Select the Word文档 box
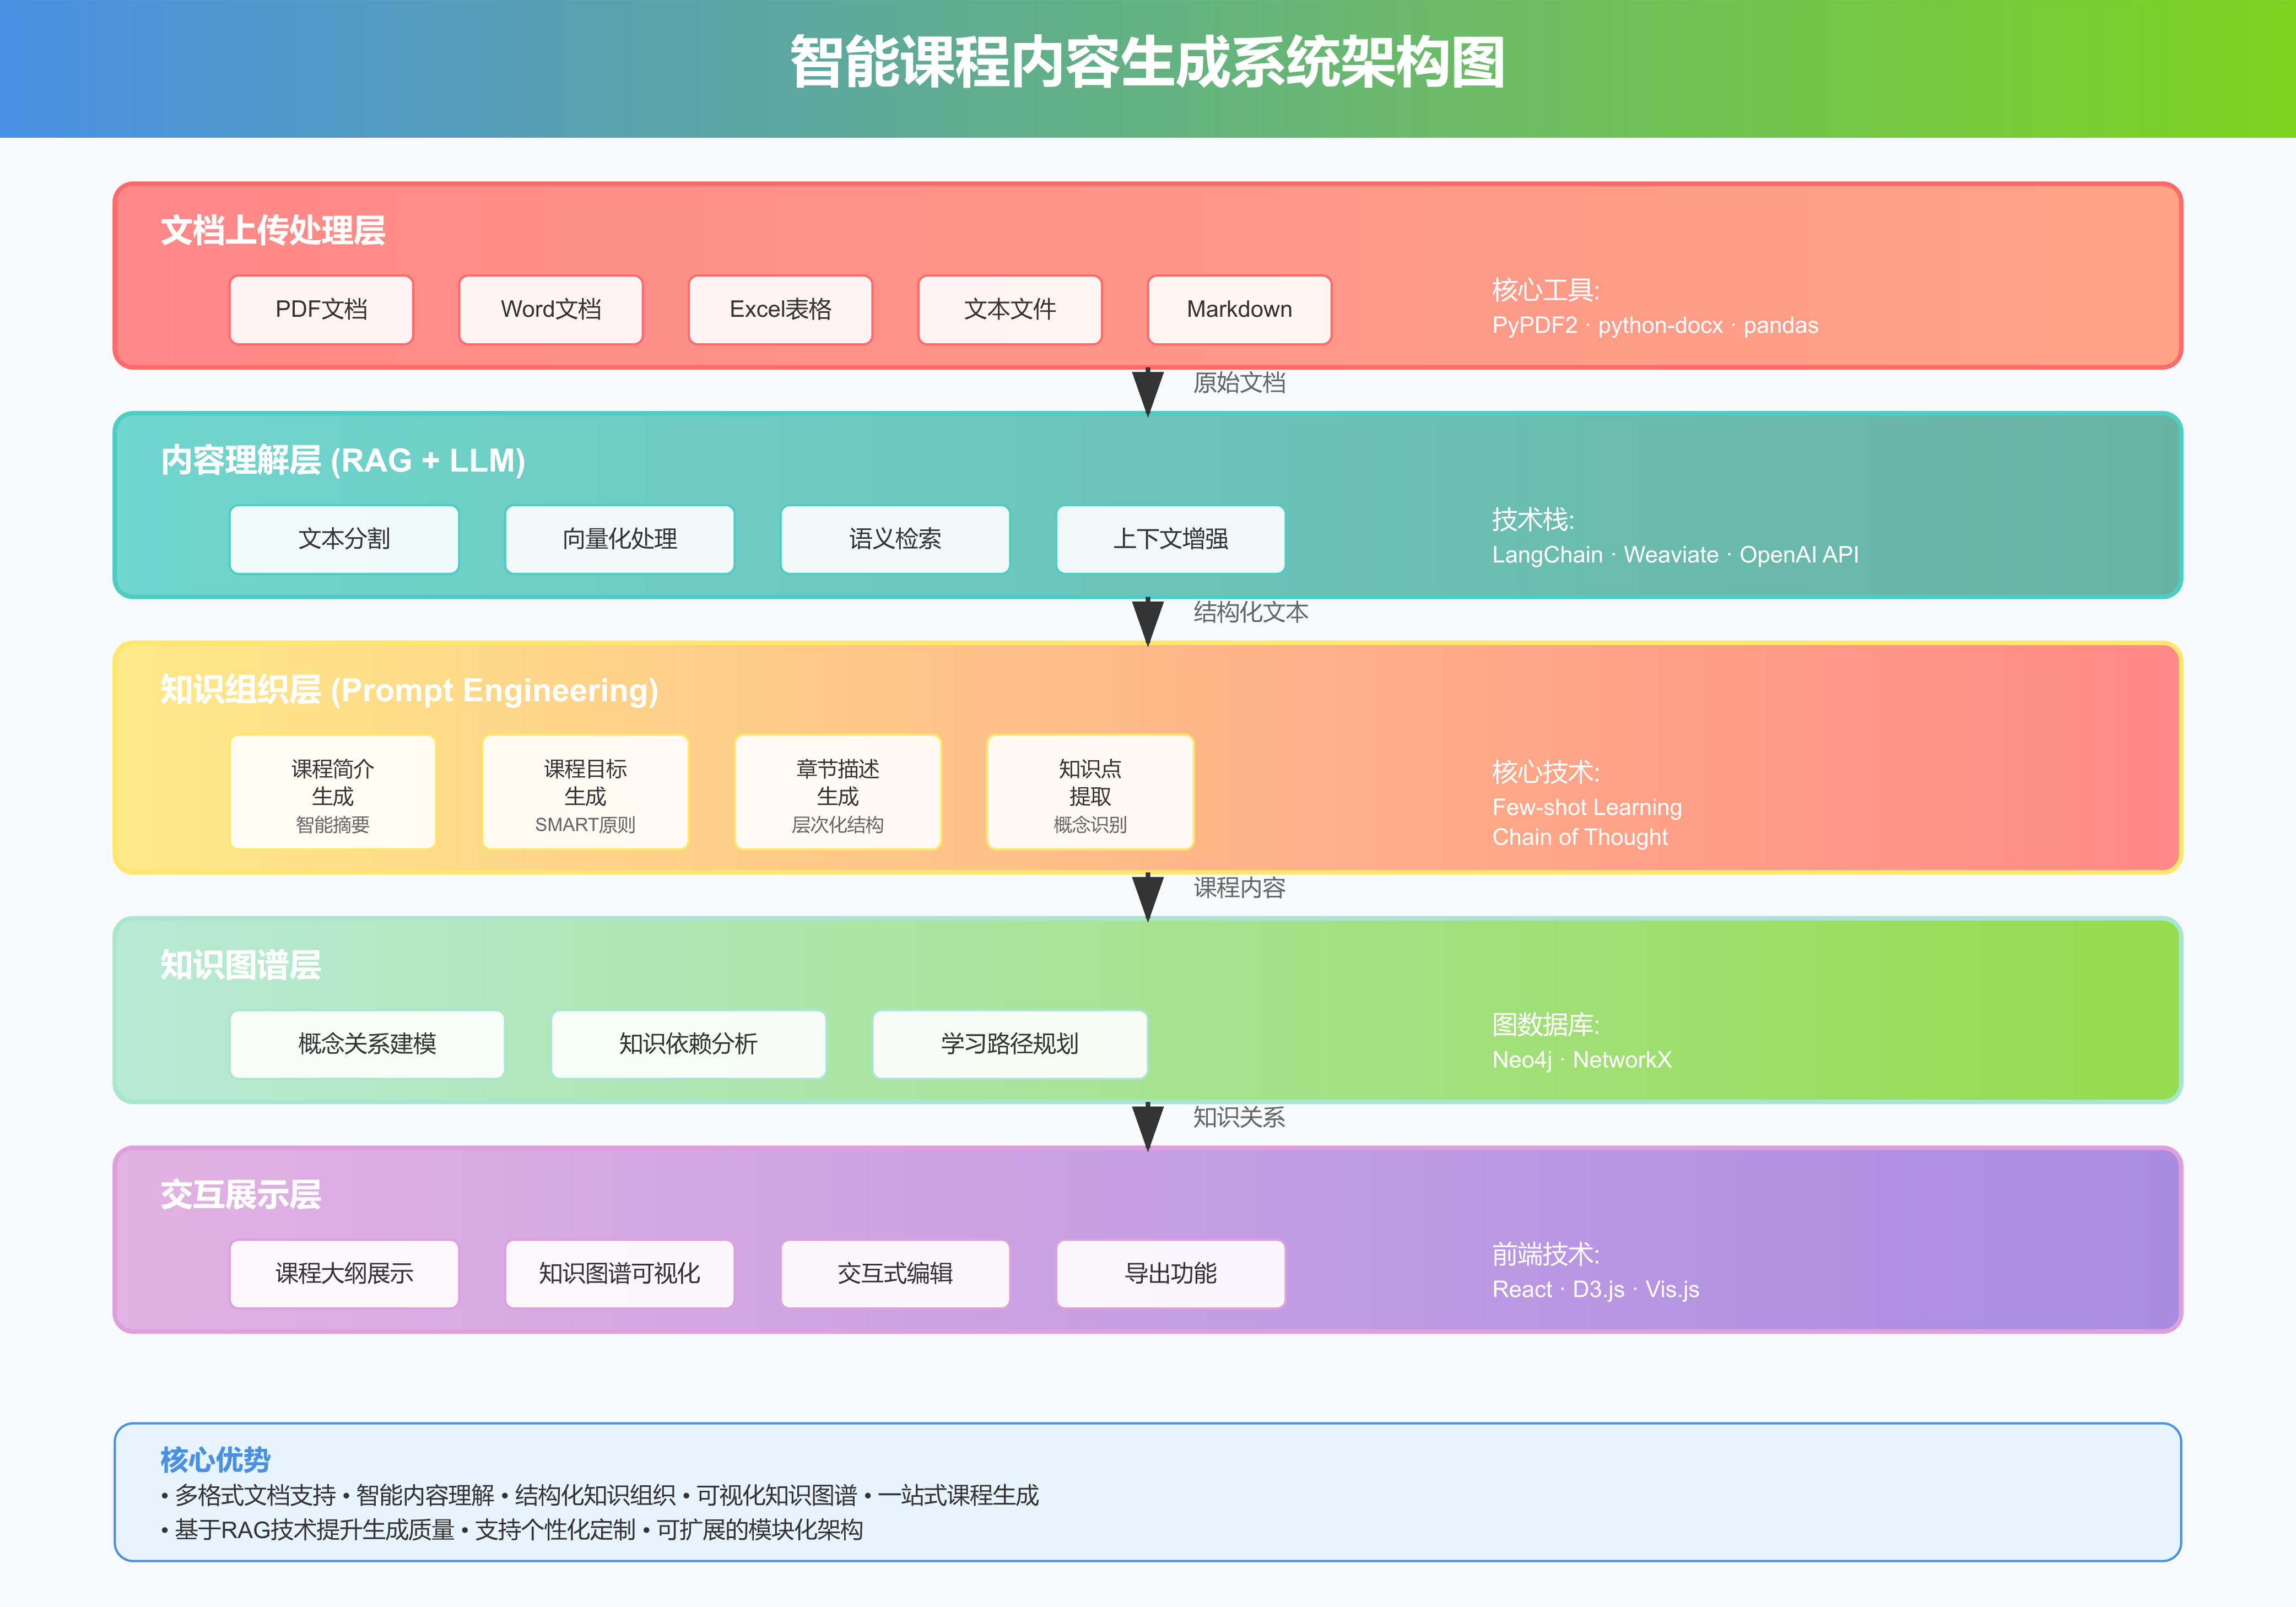 point(550,310)
